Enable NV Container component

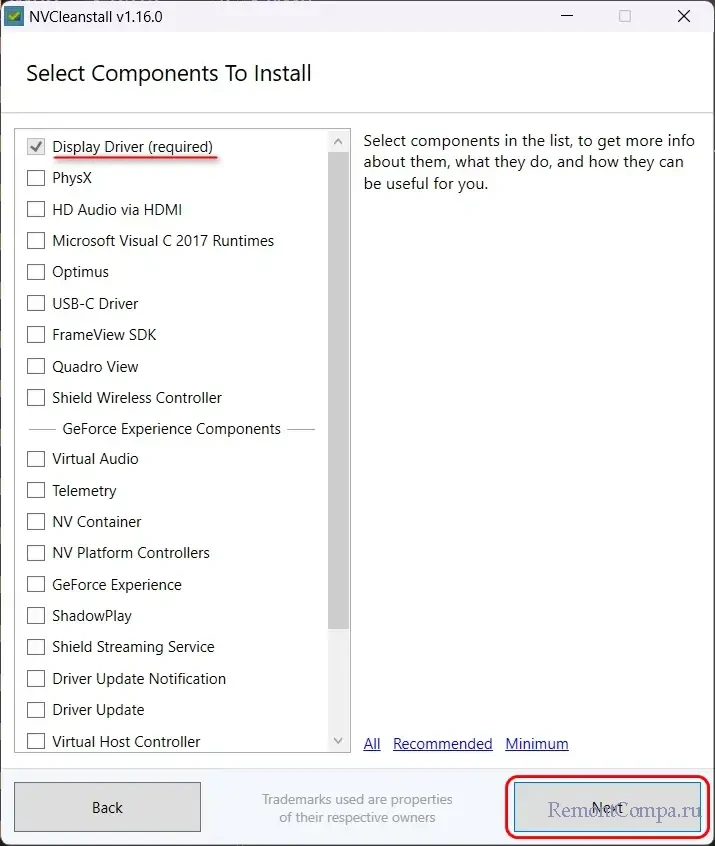coord(36,522)
